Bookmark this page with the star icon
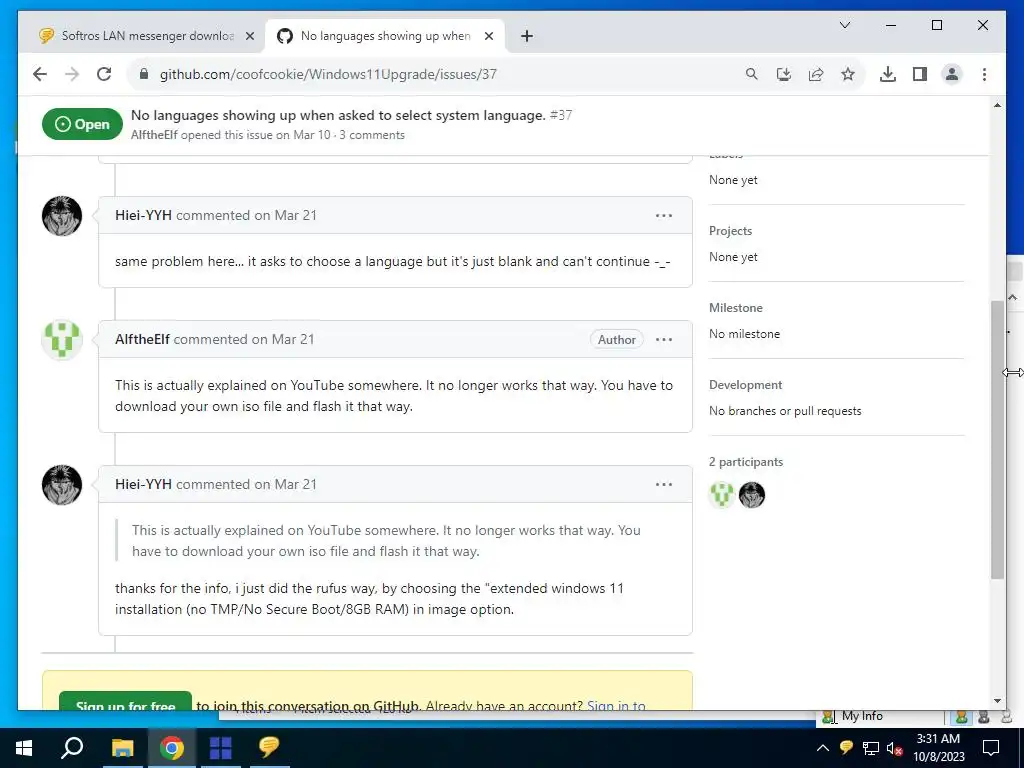1024x768 pixels. pyautogui.click(x=848, y=74)
